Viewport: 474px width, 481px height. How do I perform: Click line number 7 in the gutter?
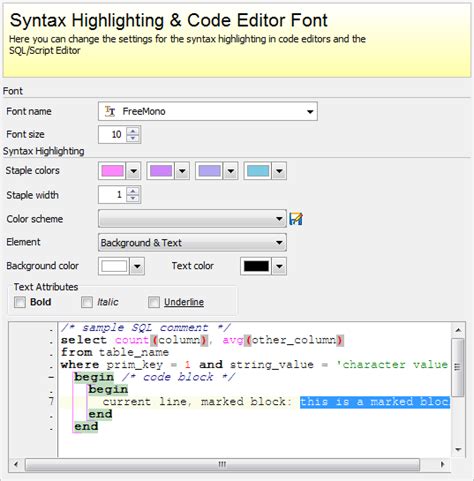coord(51,401)
